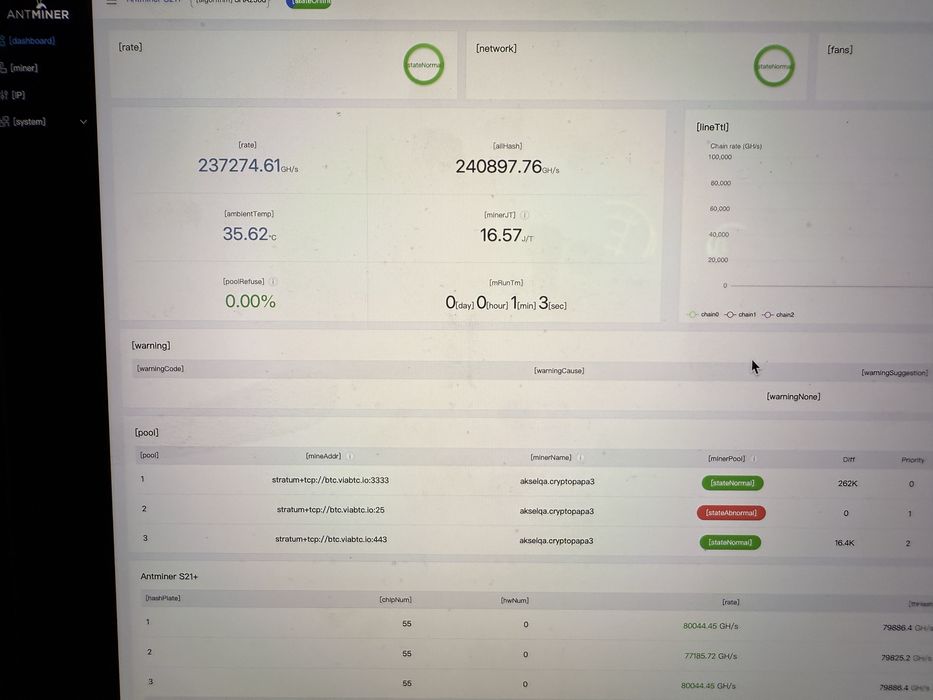Select the rate value 237274.61 GH/s
The image size is (933, 700).
click(x=248, y=165)
